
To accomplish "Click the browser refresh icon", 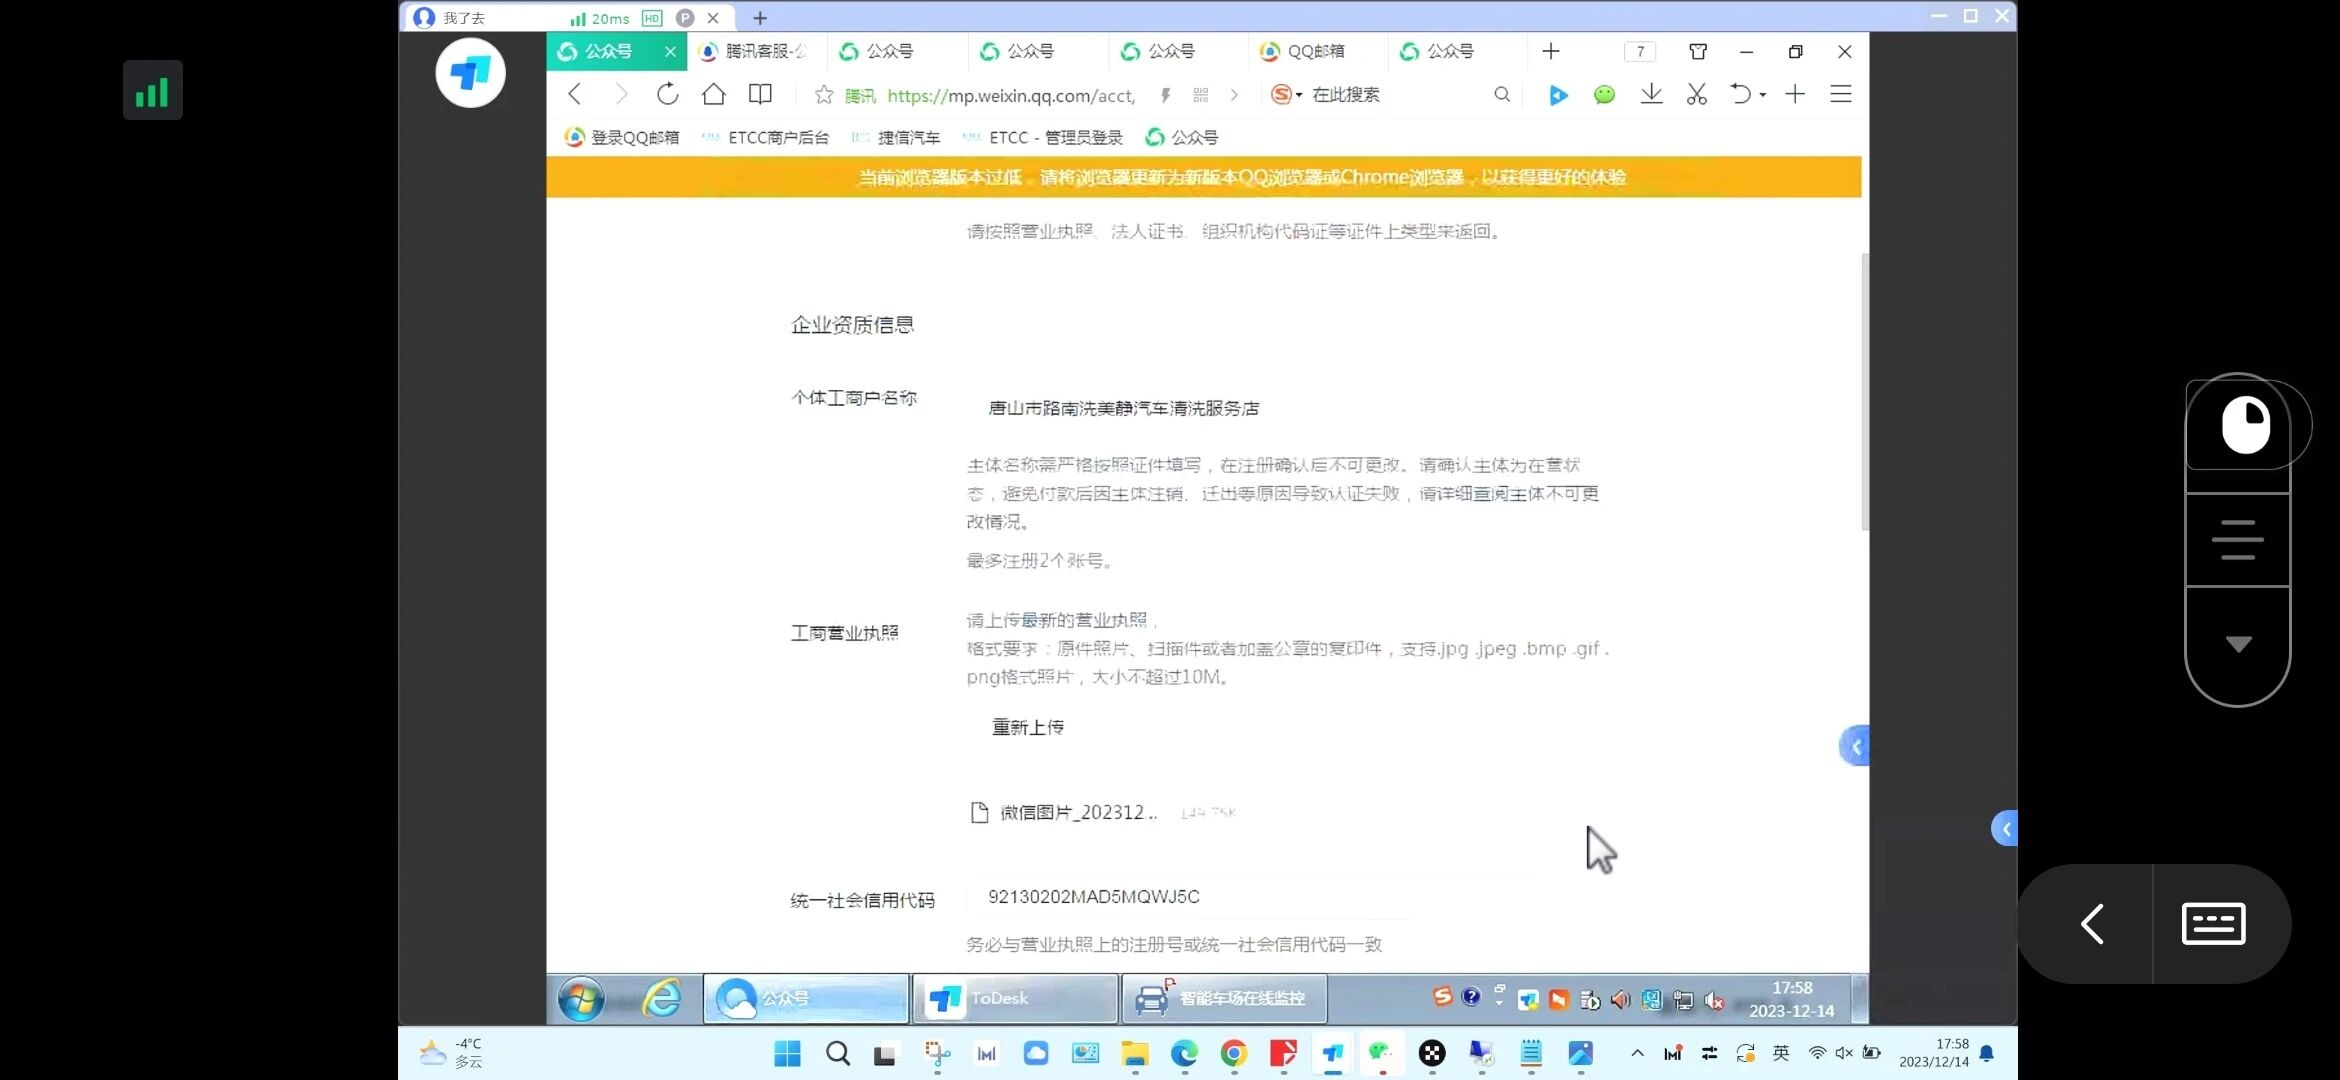I will pos(667,94).
